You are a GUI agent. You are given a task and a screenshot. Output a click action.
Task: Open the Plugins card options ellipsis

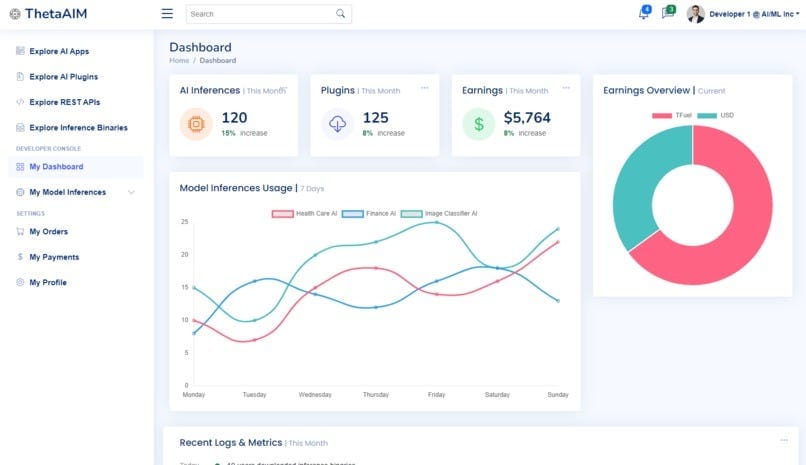click(425, 88)
